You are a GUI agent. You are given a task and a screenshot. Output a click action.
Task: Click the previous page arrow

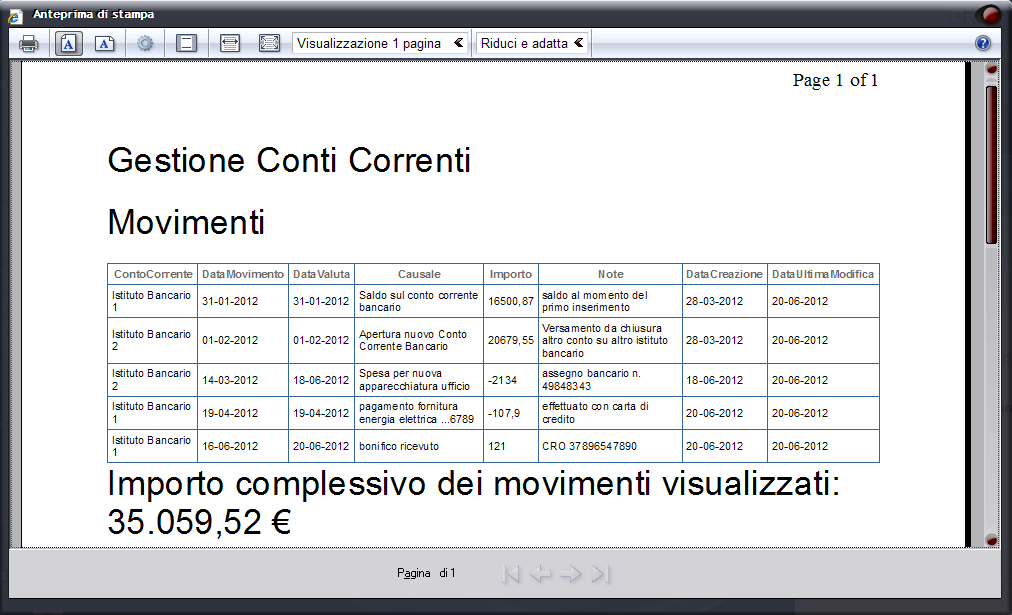click(541, 573)
